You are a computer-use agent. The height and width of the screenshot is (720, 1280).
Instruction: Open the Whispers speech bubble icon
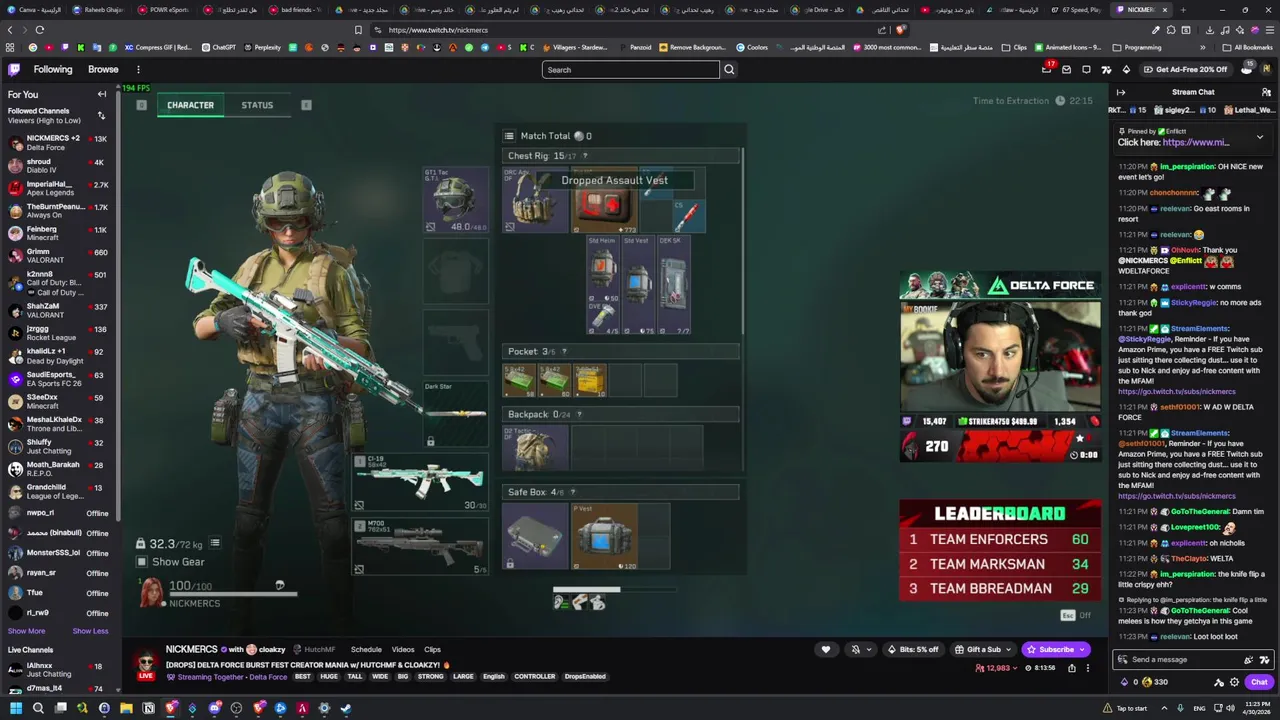tap(1086, 69)
